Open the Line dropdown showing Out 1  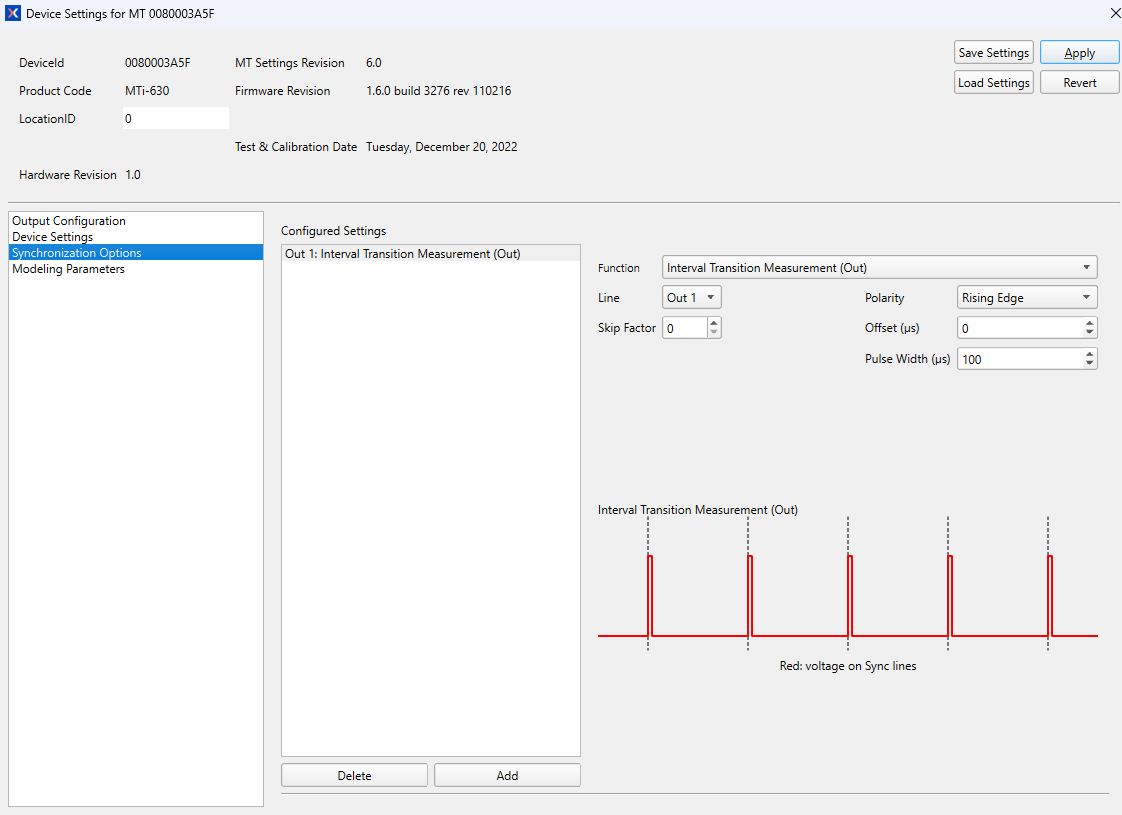pyautogui.click(x=691, y=298)
